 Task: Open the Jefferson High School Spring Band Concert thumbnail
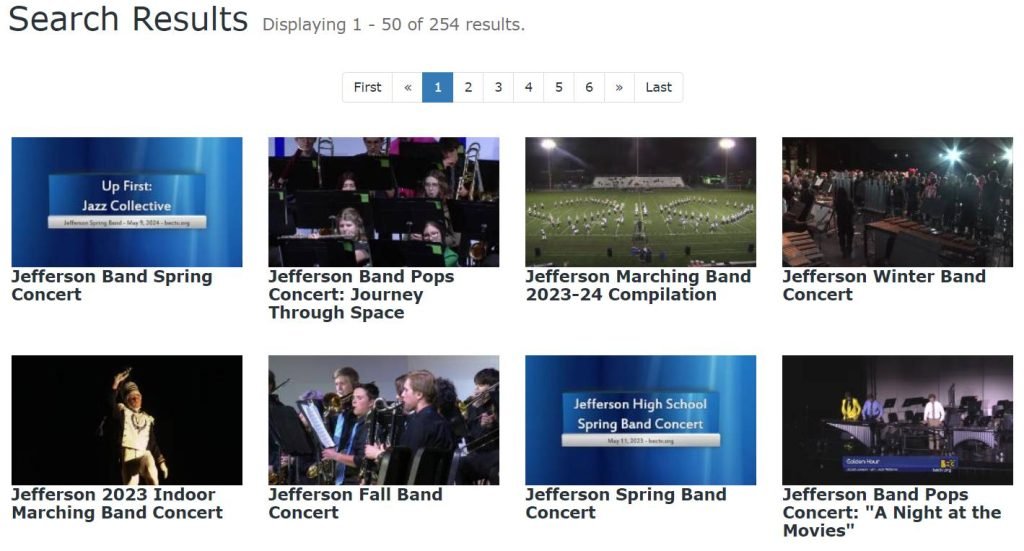641,420
